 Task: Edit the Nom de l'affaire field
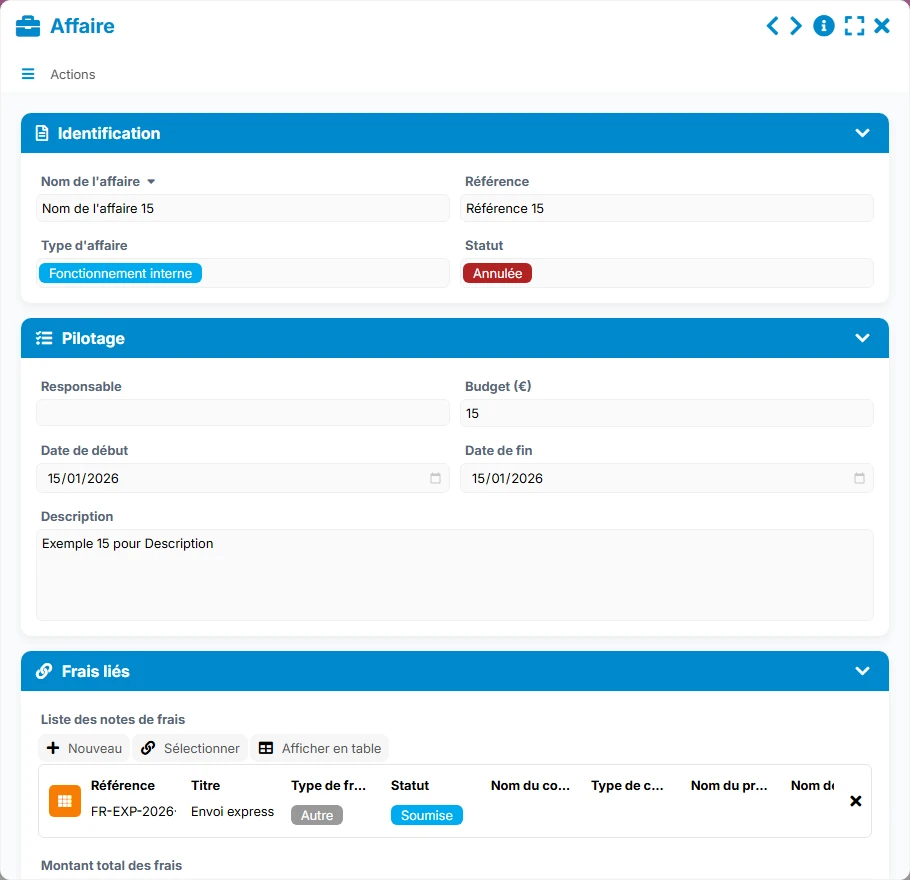tap(243, 208)
